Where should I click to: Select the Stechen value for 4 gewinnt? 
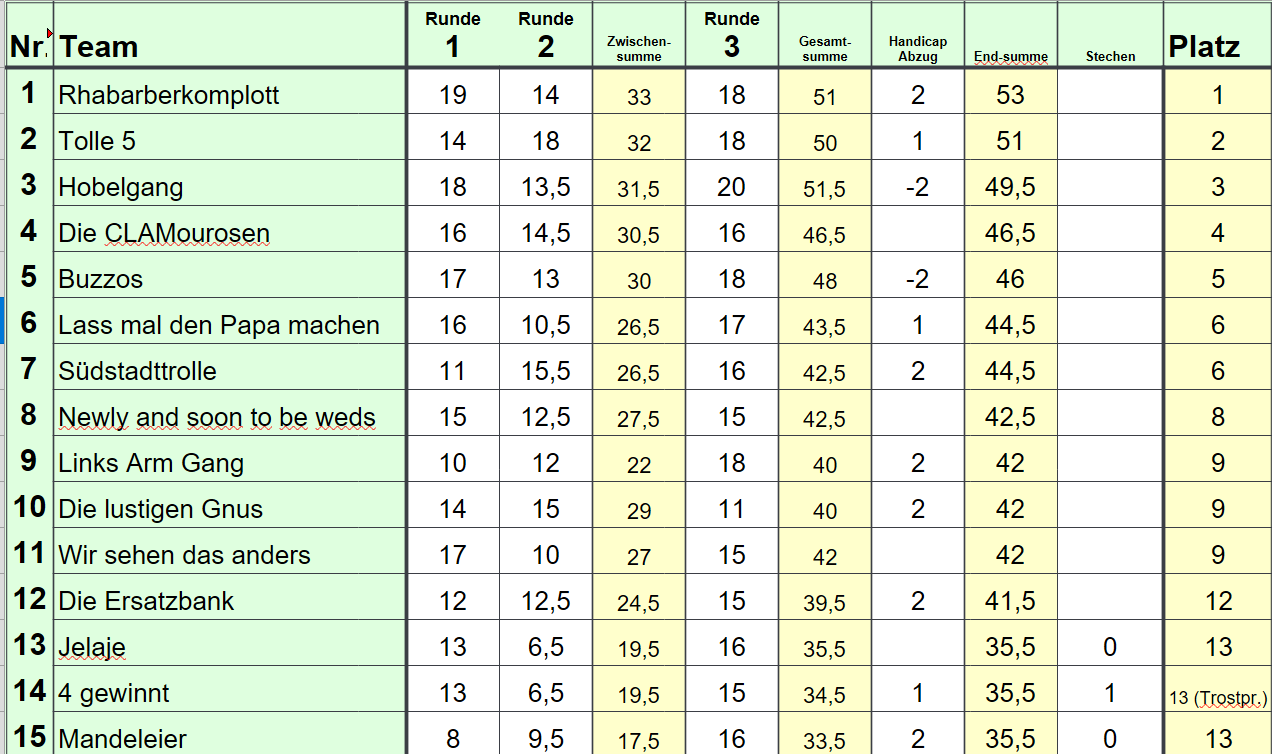pos(1110,693)
